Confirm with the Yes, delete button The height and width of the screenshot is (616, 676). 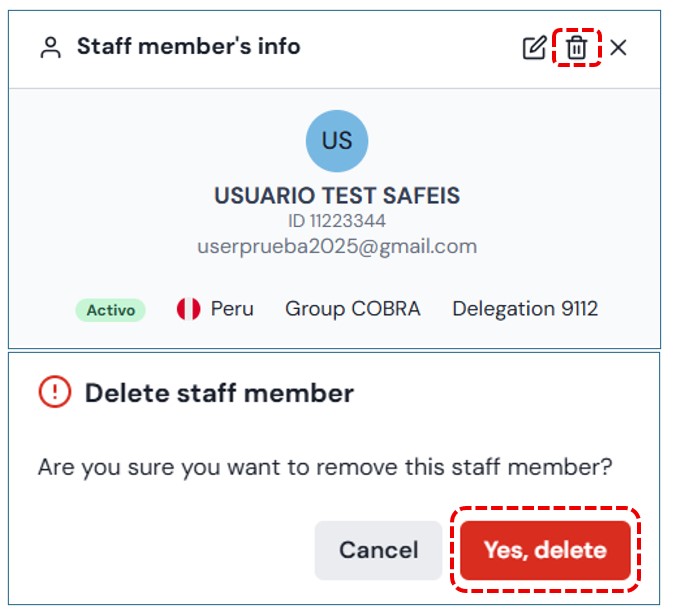pos(545,550)
